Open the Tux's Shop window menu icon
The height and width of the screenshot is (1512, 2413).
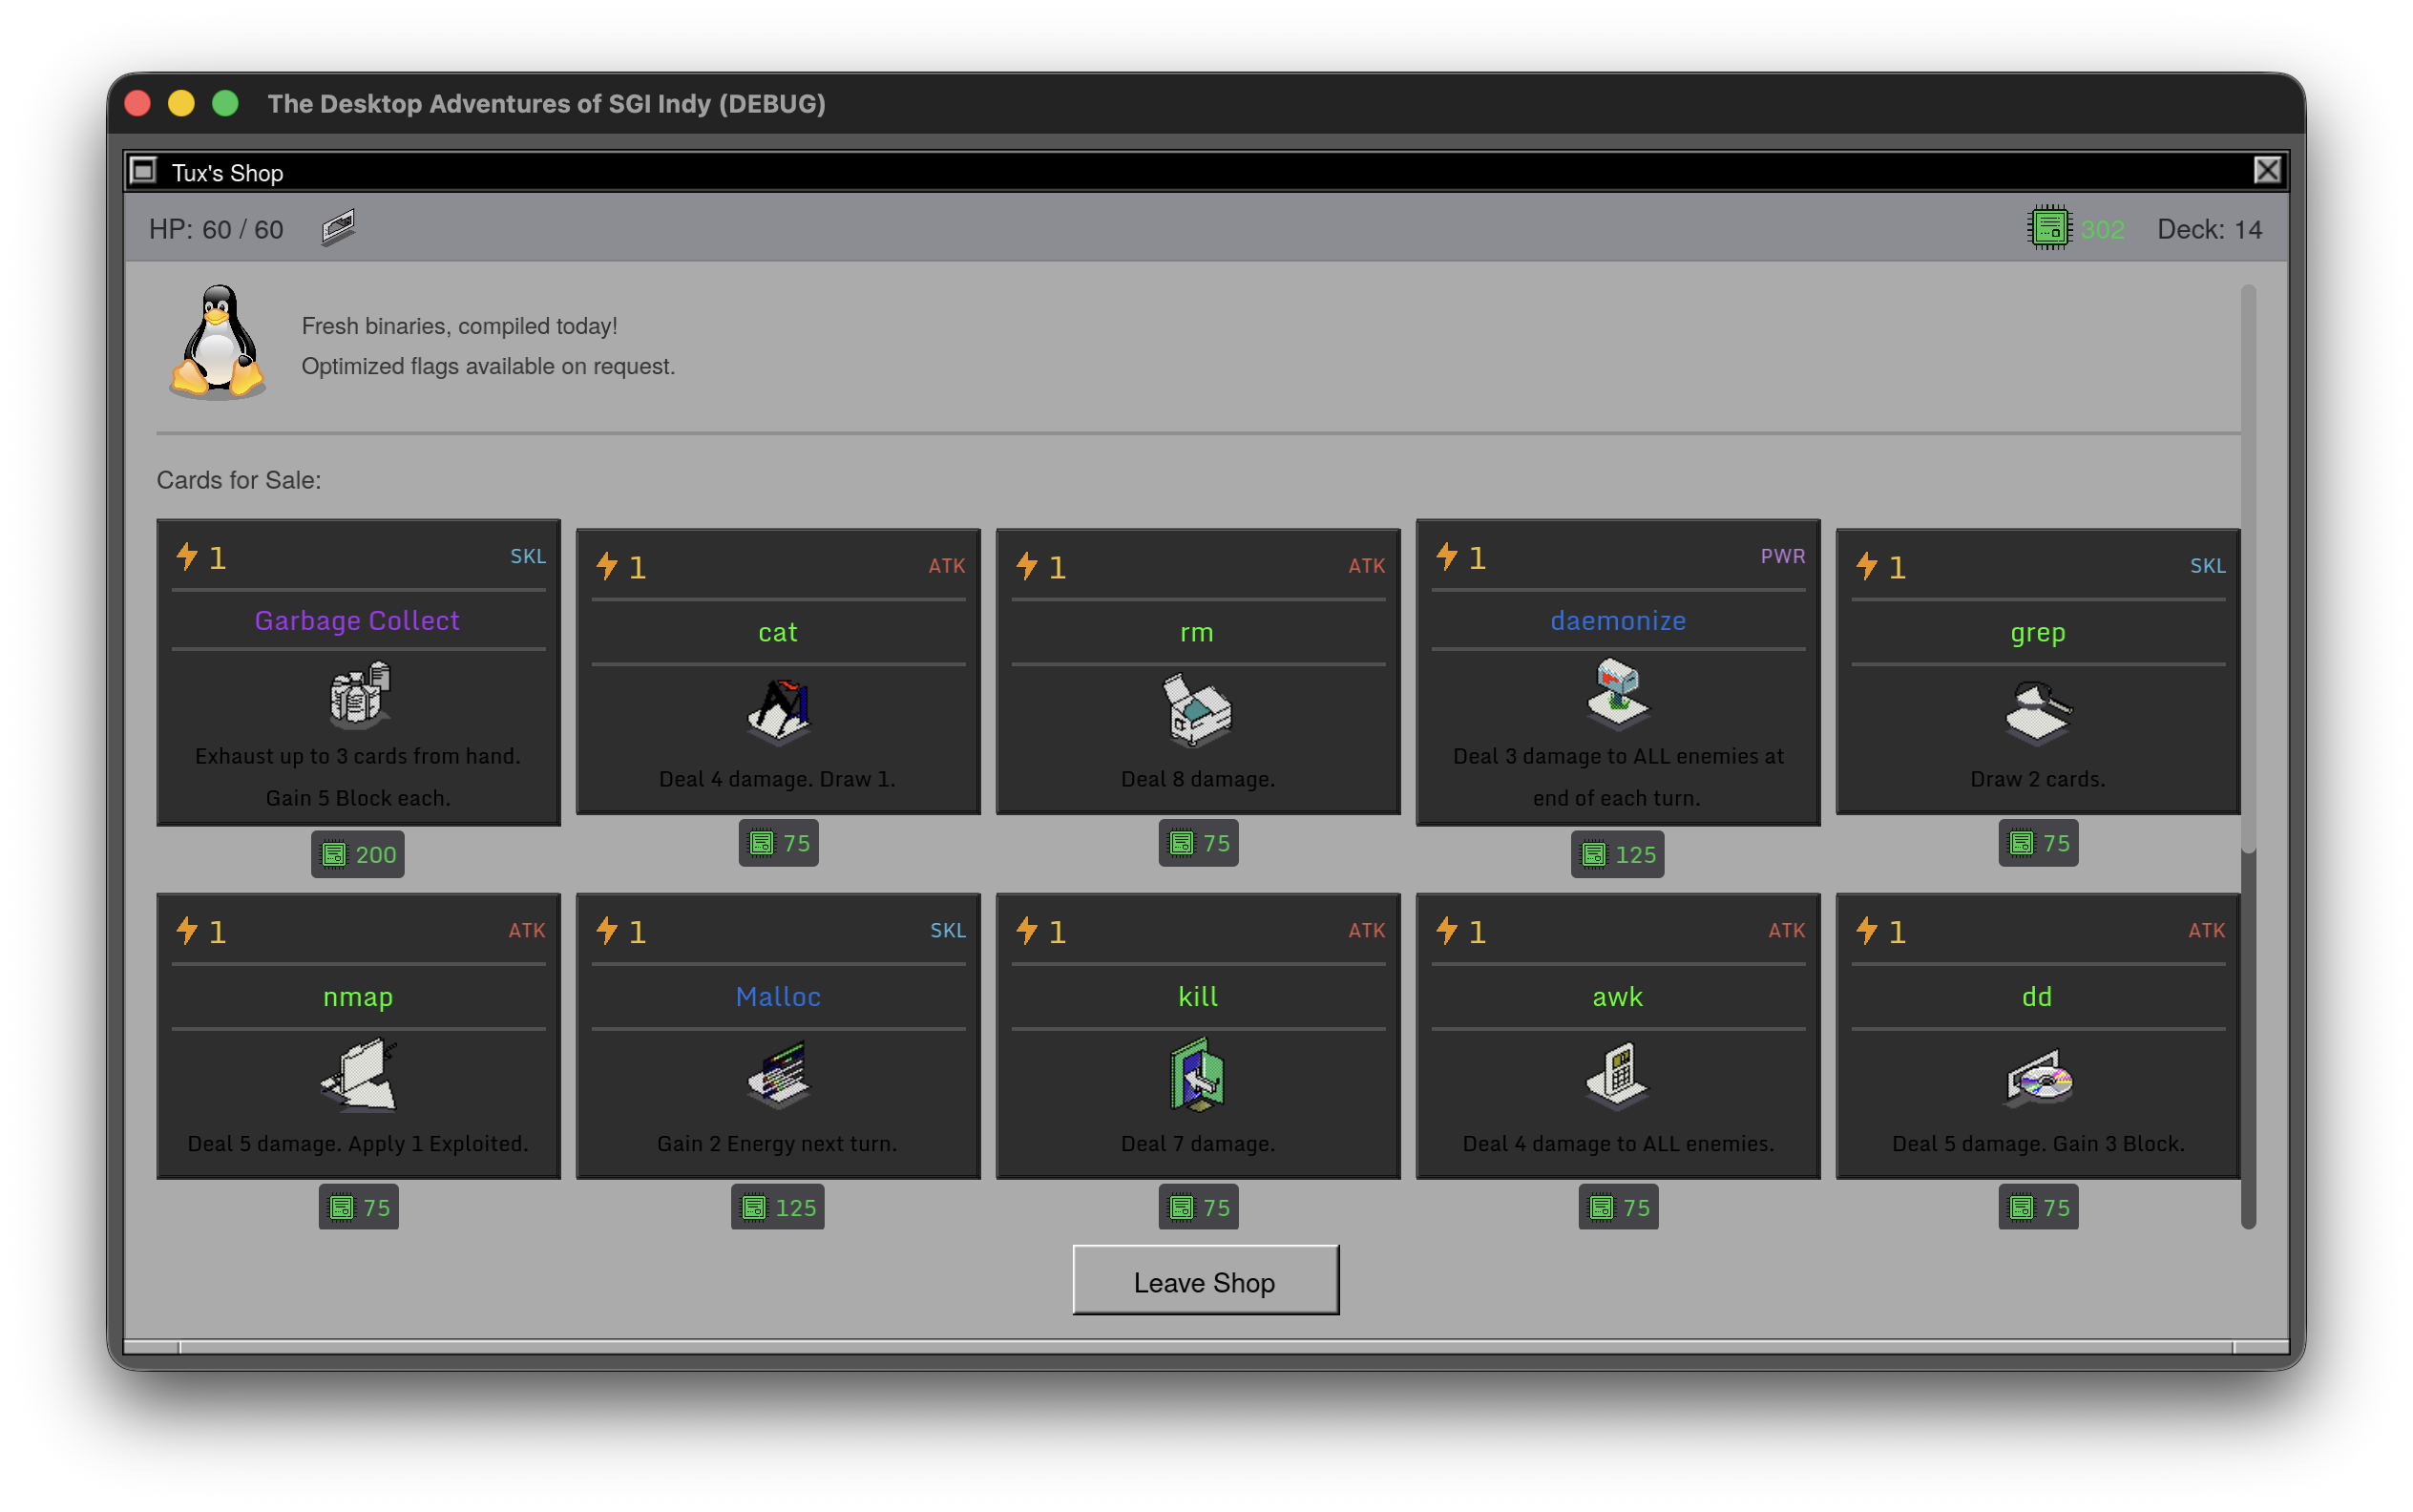144,171
